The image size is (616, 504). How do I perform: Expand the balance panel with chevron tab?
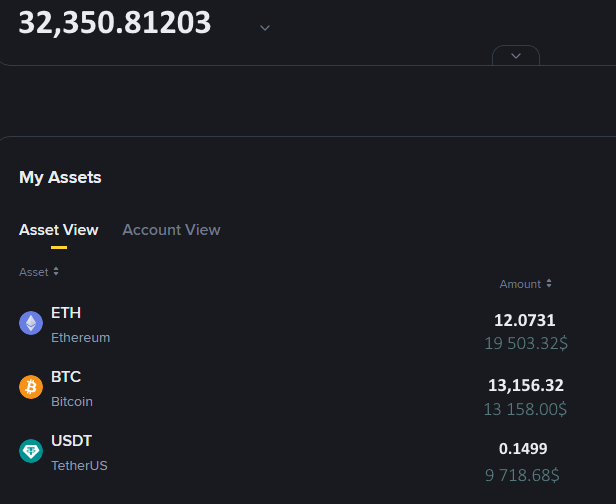tap(516, 56)
